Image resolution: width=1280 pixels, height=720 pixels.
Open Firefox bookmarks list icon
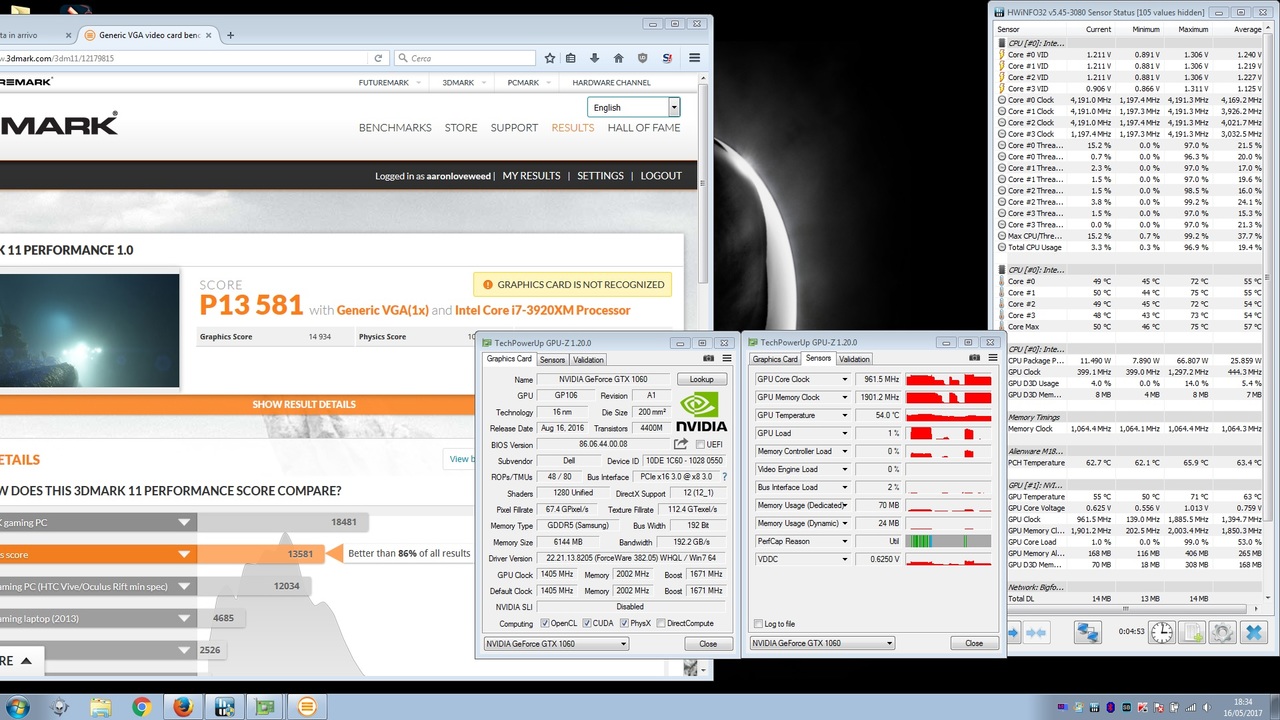point(572,58)
